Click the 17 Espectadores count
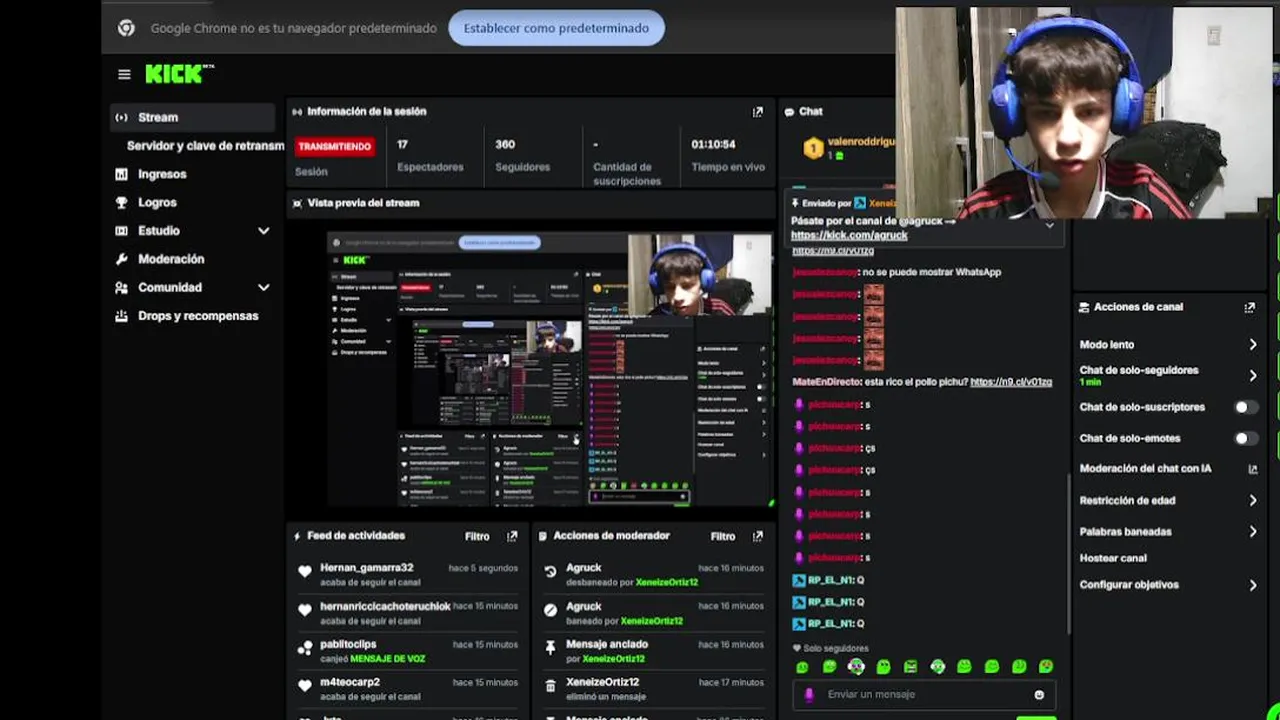The height and width of the screenshot is (720, 1280). click(x=402, y=144)
